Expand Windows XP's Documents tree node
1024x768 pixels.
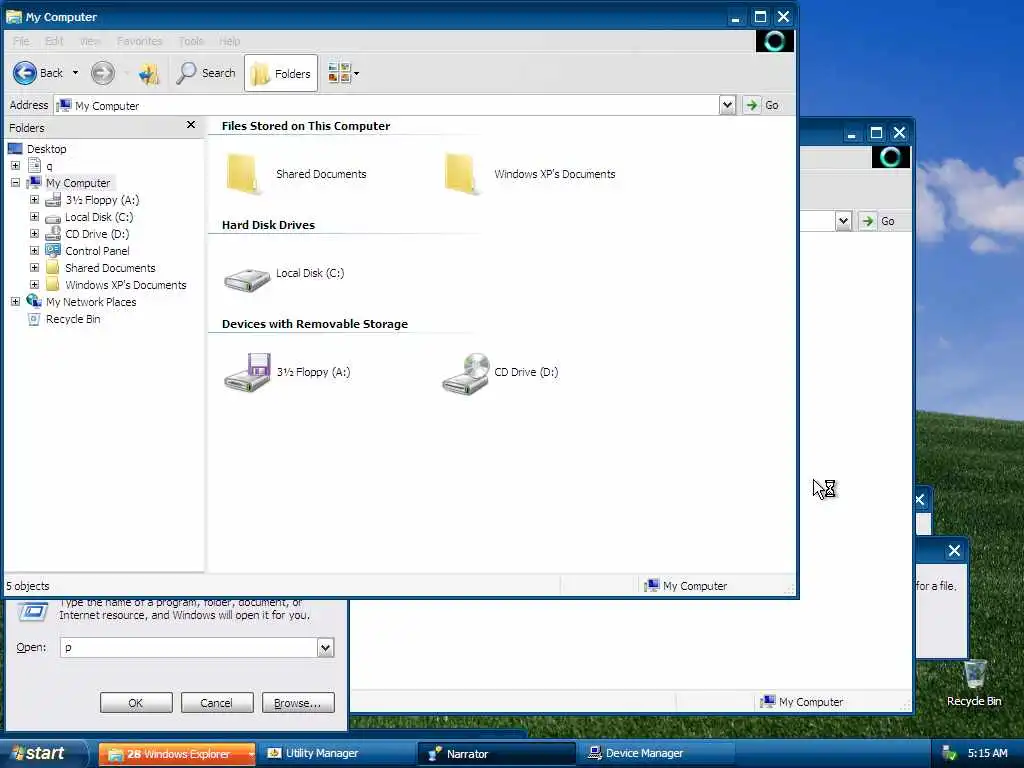35,285
